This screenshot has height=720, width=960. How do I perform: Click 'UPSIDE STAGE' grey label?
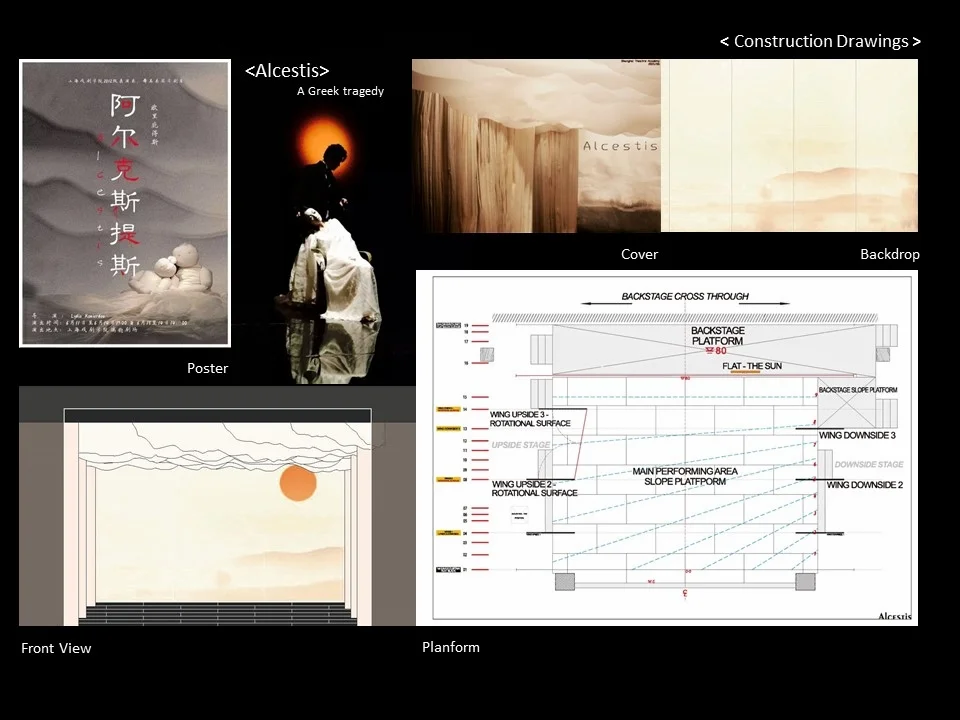(x=520, y=445)
